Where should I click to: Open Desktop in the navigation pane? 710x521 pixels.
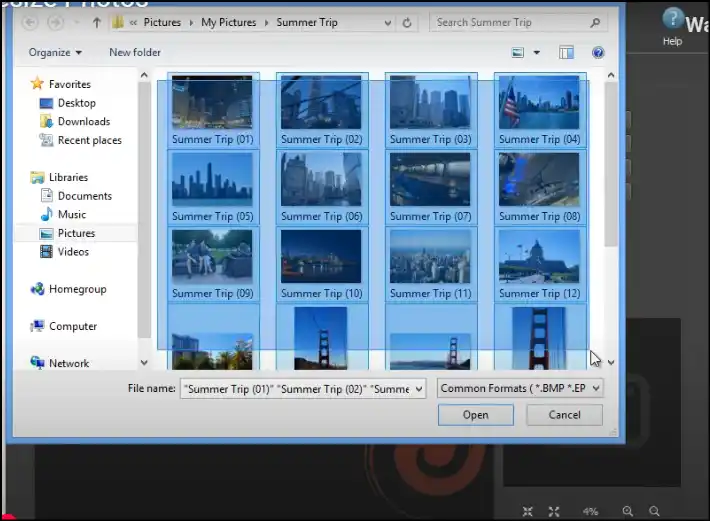(67, 103)
